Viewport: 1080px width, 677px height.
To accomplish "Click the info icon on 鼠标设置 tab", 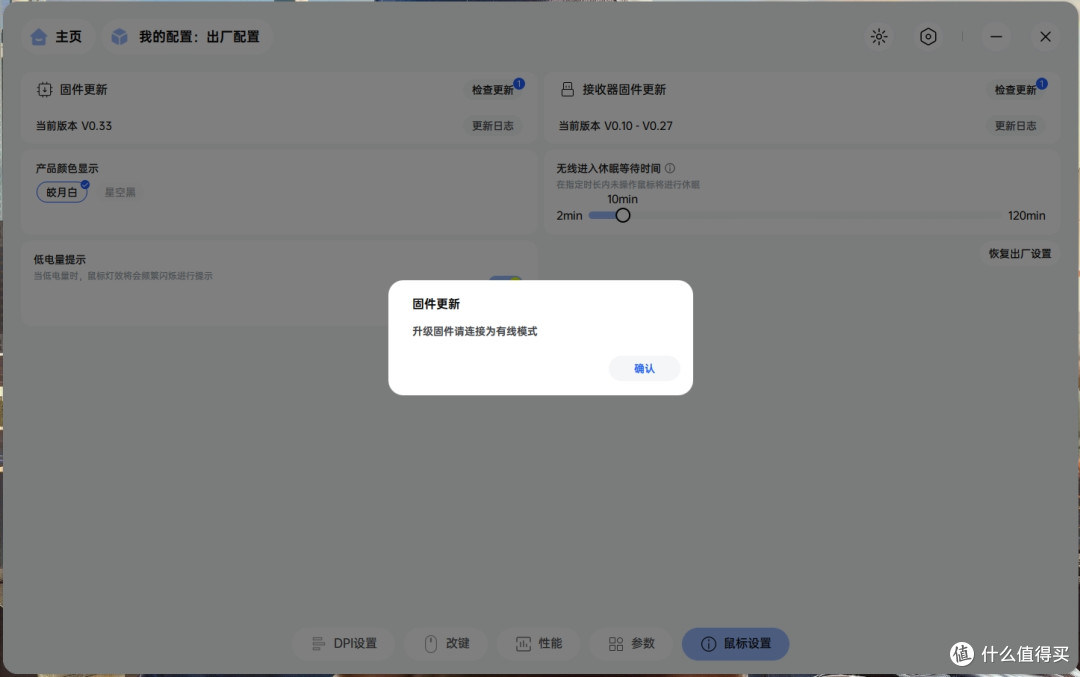I will tap(708, 643).
